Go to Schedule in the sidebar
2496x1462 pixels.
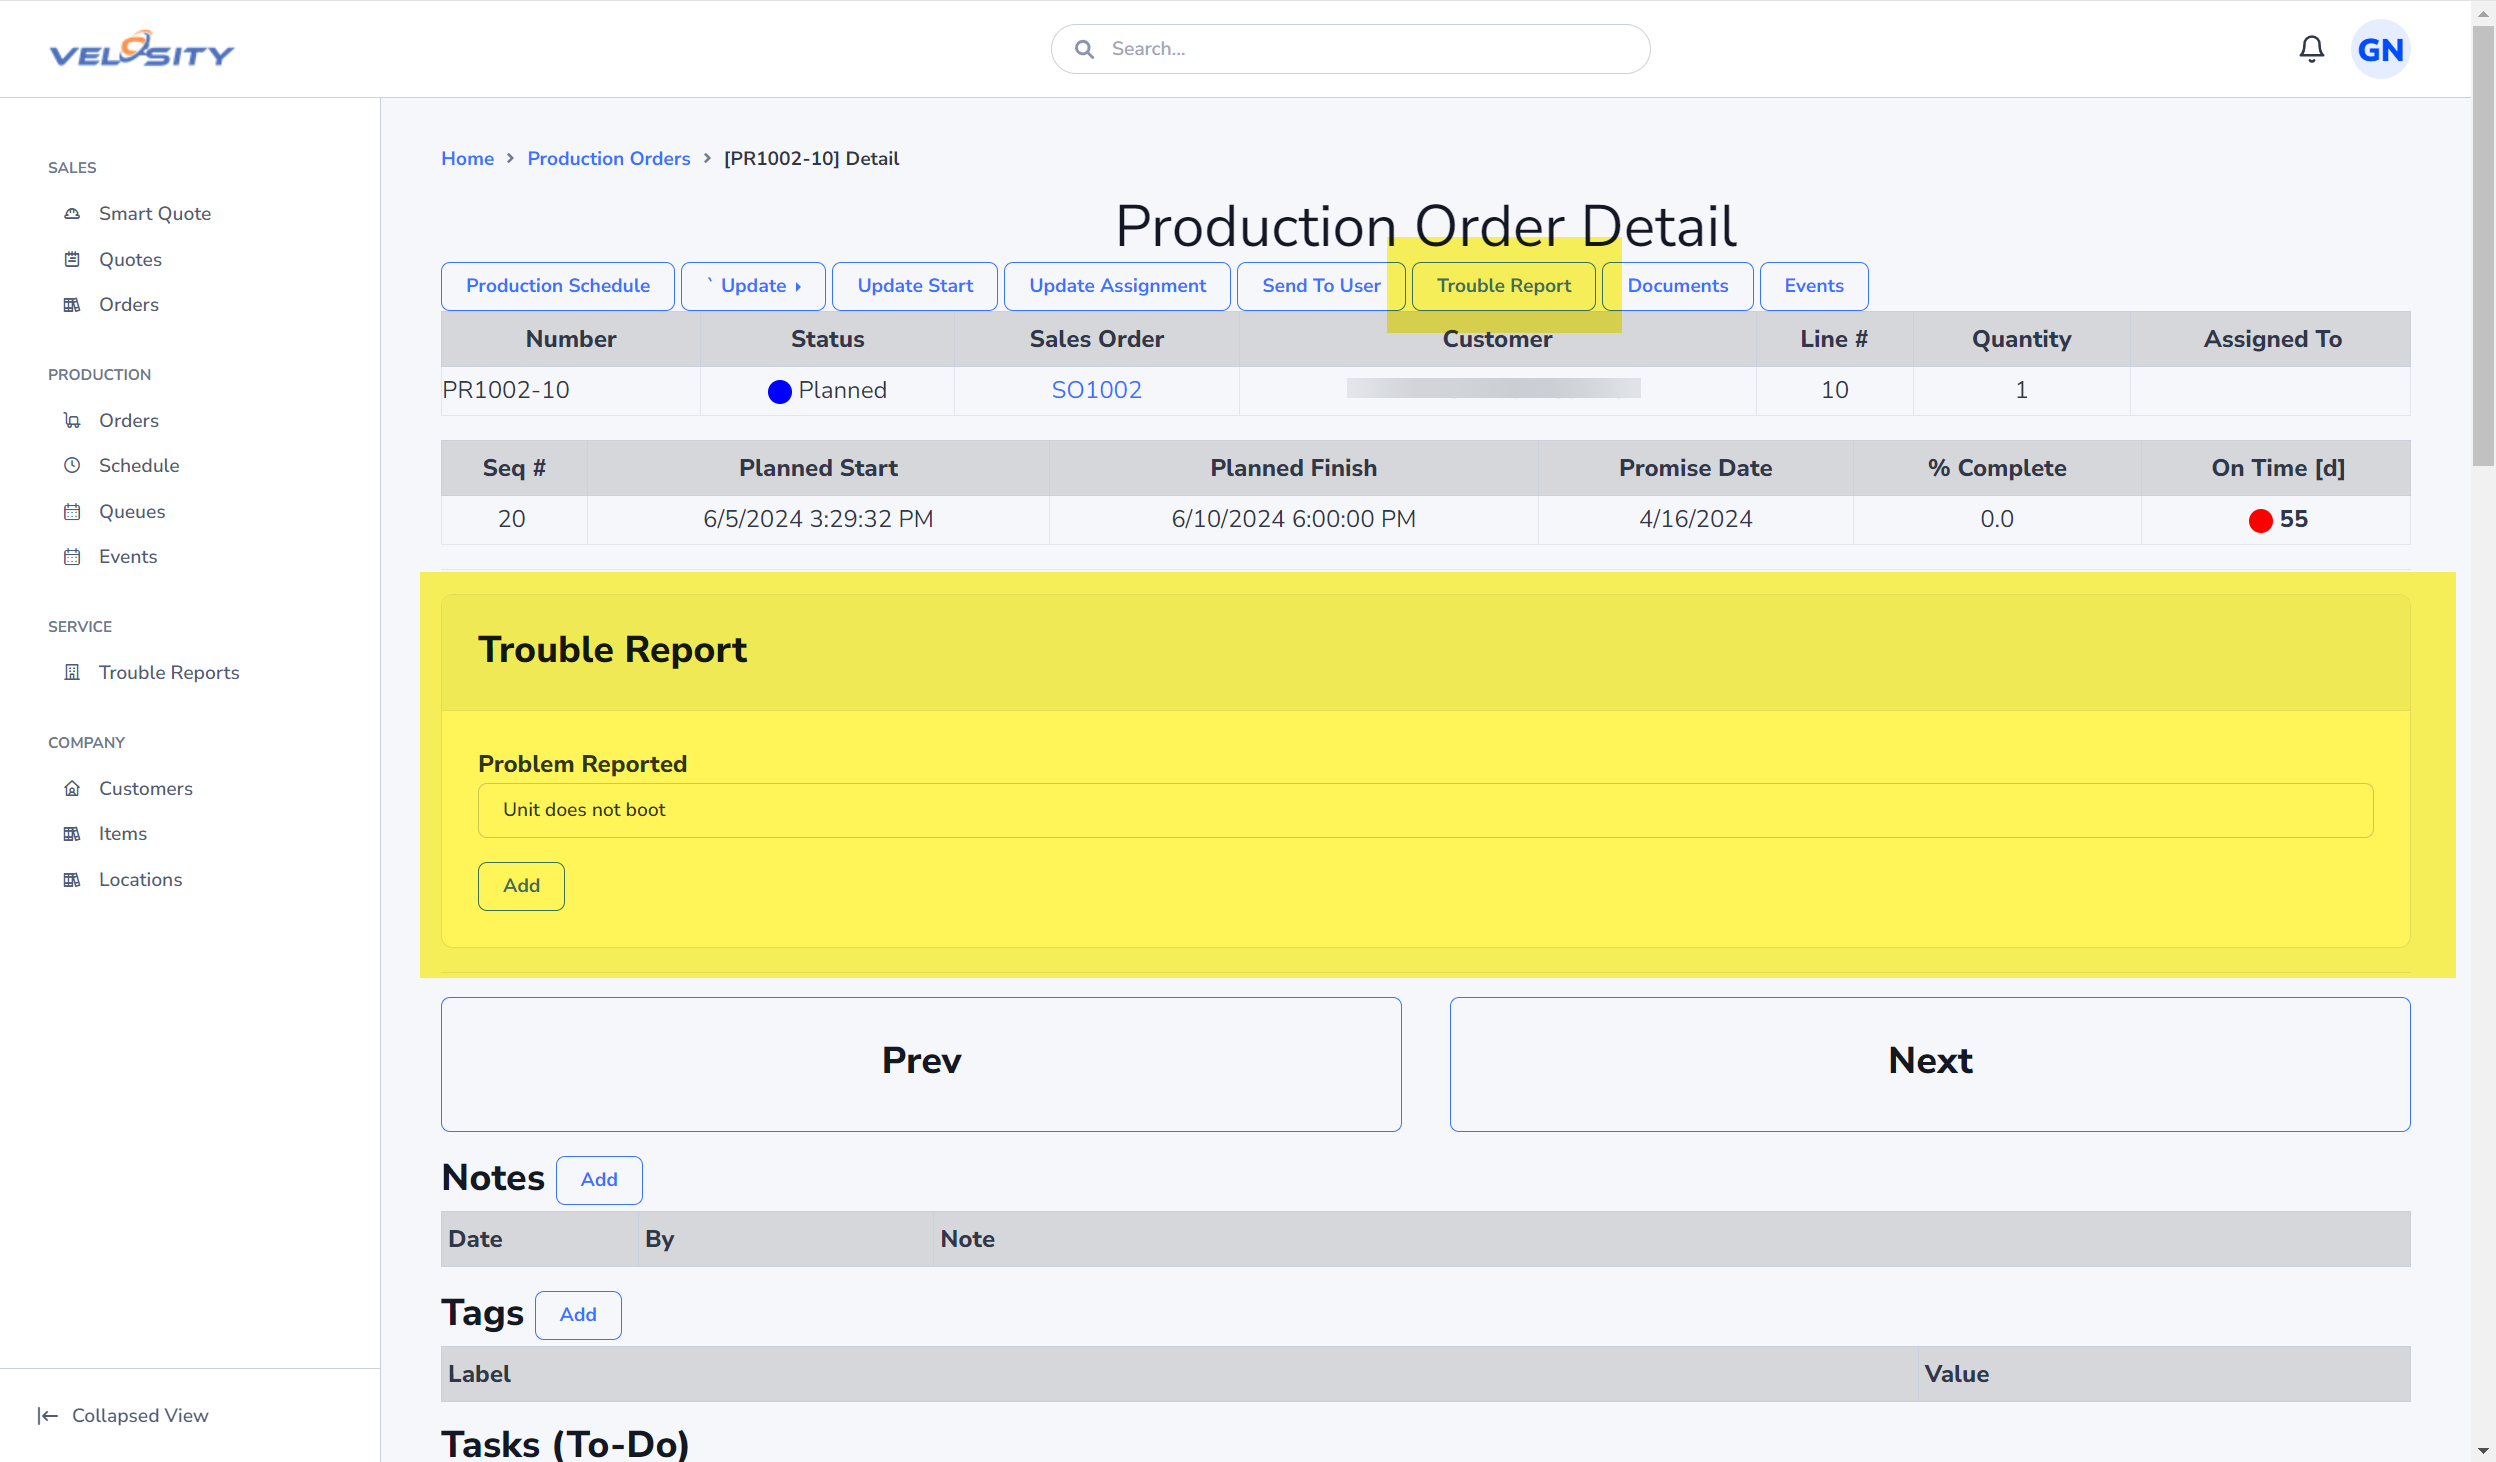pos(139,466)
